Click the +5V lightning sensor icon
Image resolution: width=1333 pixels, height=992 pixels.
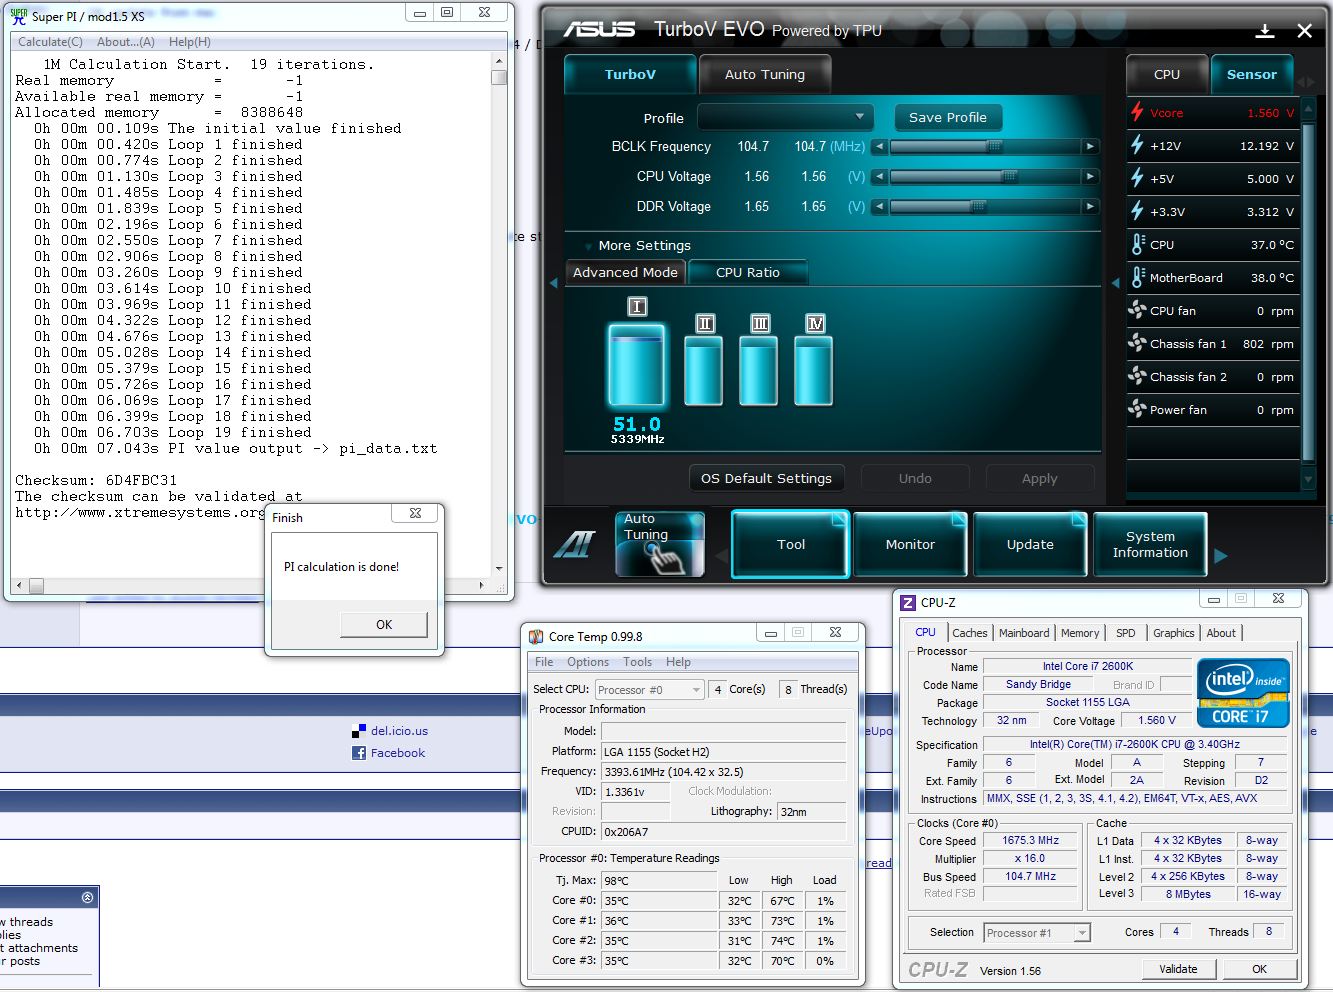1137,178
